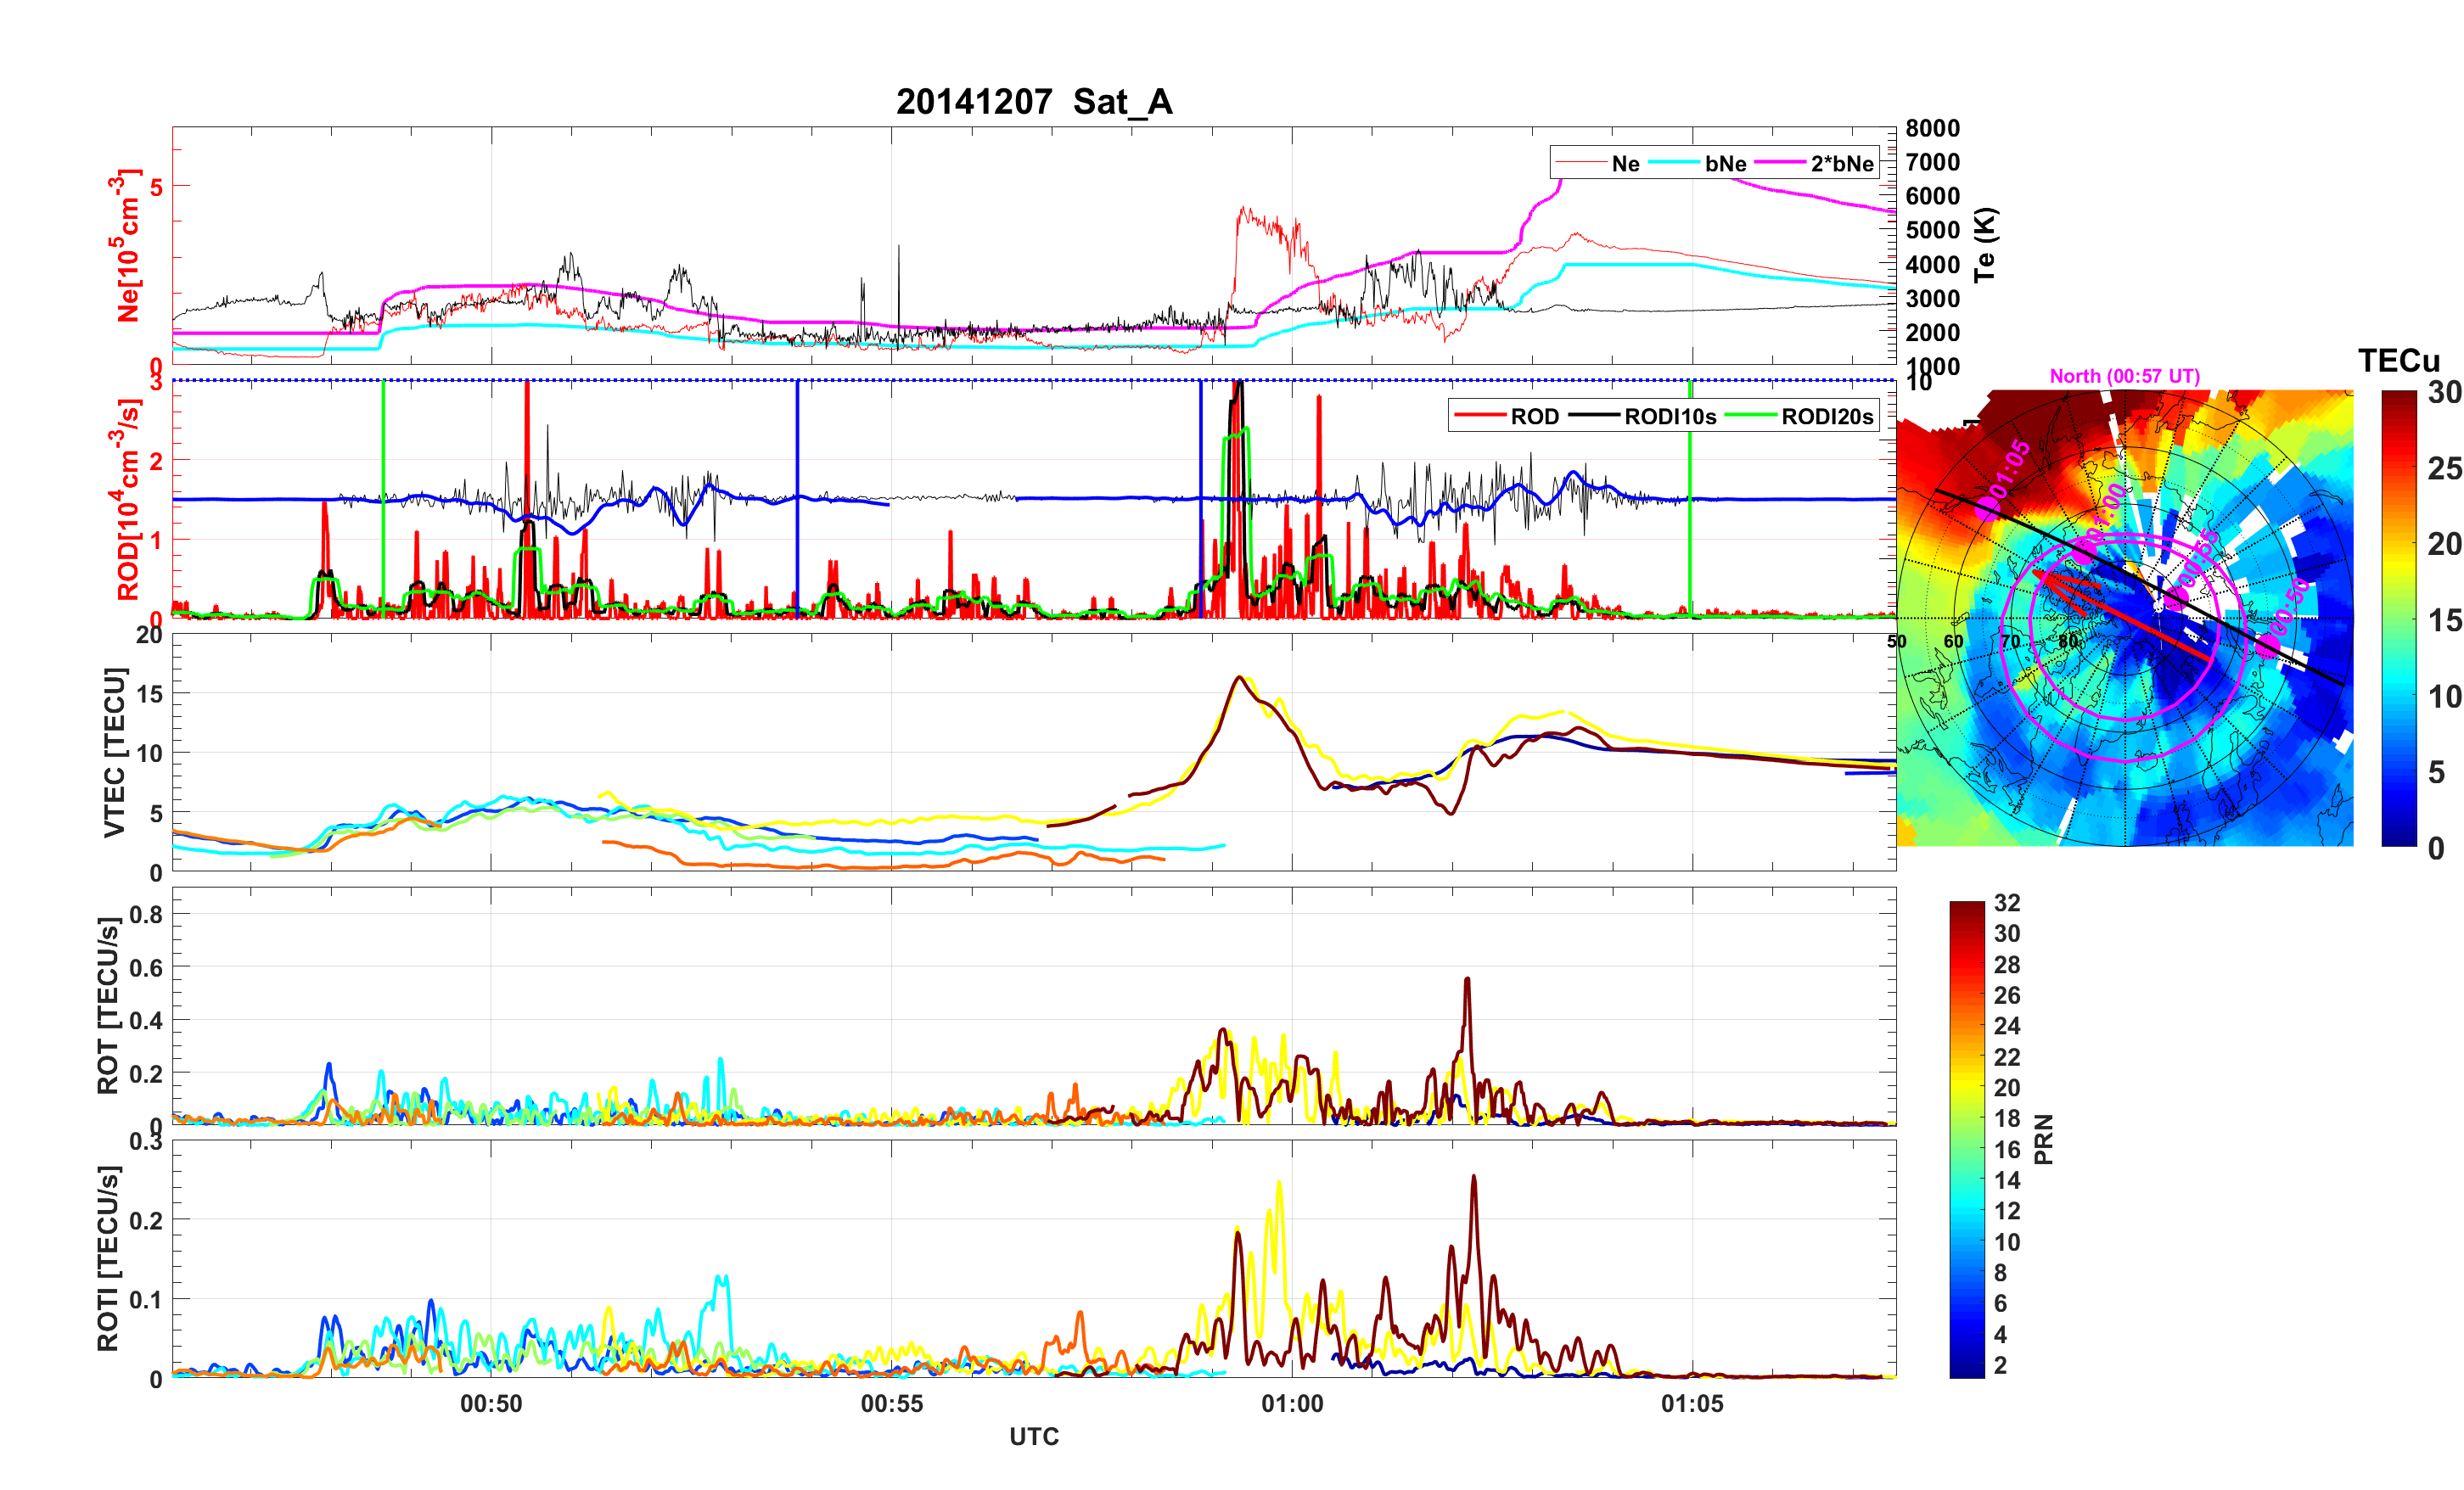Click the plot title 20141207 Sat_A
The image size is (2464, 1490).
[x=1033, y=102]
